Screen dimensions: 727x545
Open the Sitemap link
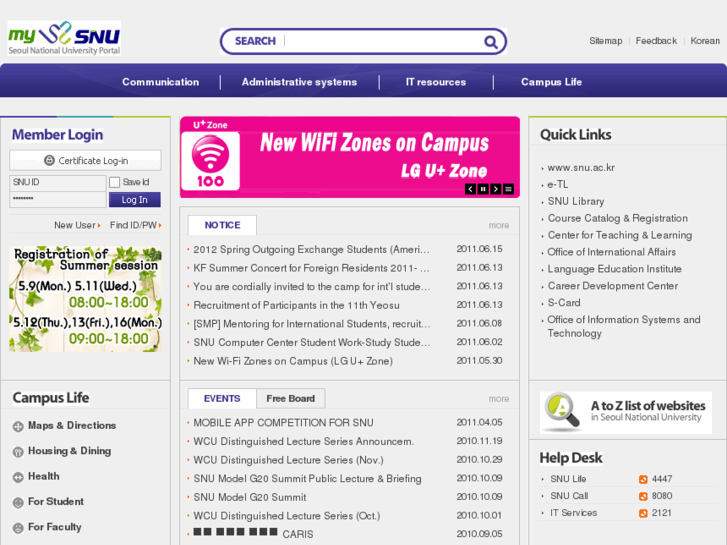click(x=606, y=41)
